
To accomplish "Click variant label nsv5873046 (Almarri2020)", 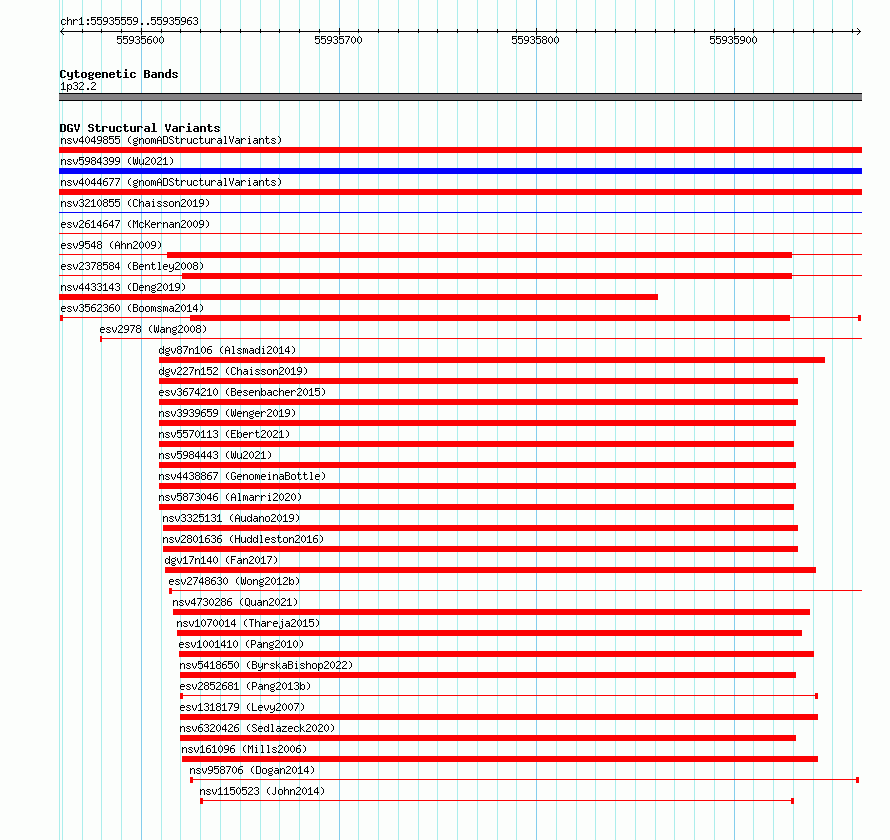I will pos(230,497).
